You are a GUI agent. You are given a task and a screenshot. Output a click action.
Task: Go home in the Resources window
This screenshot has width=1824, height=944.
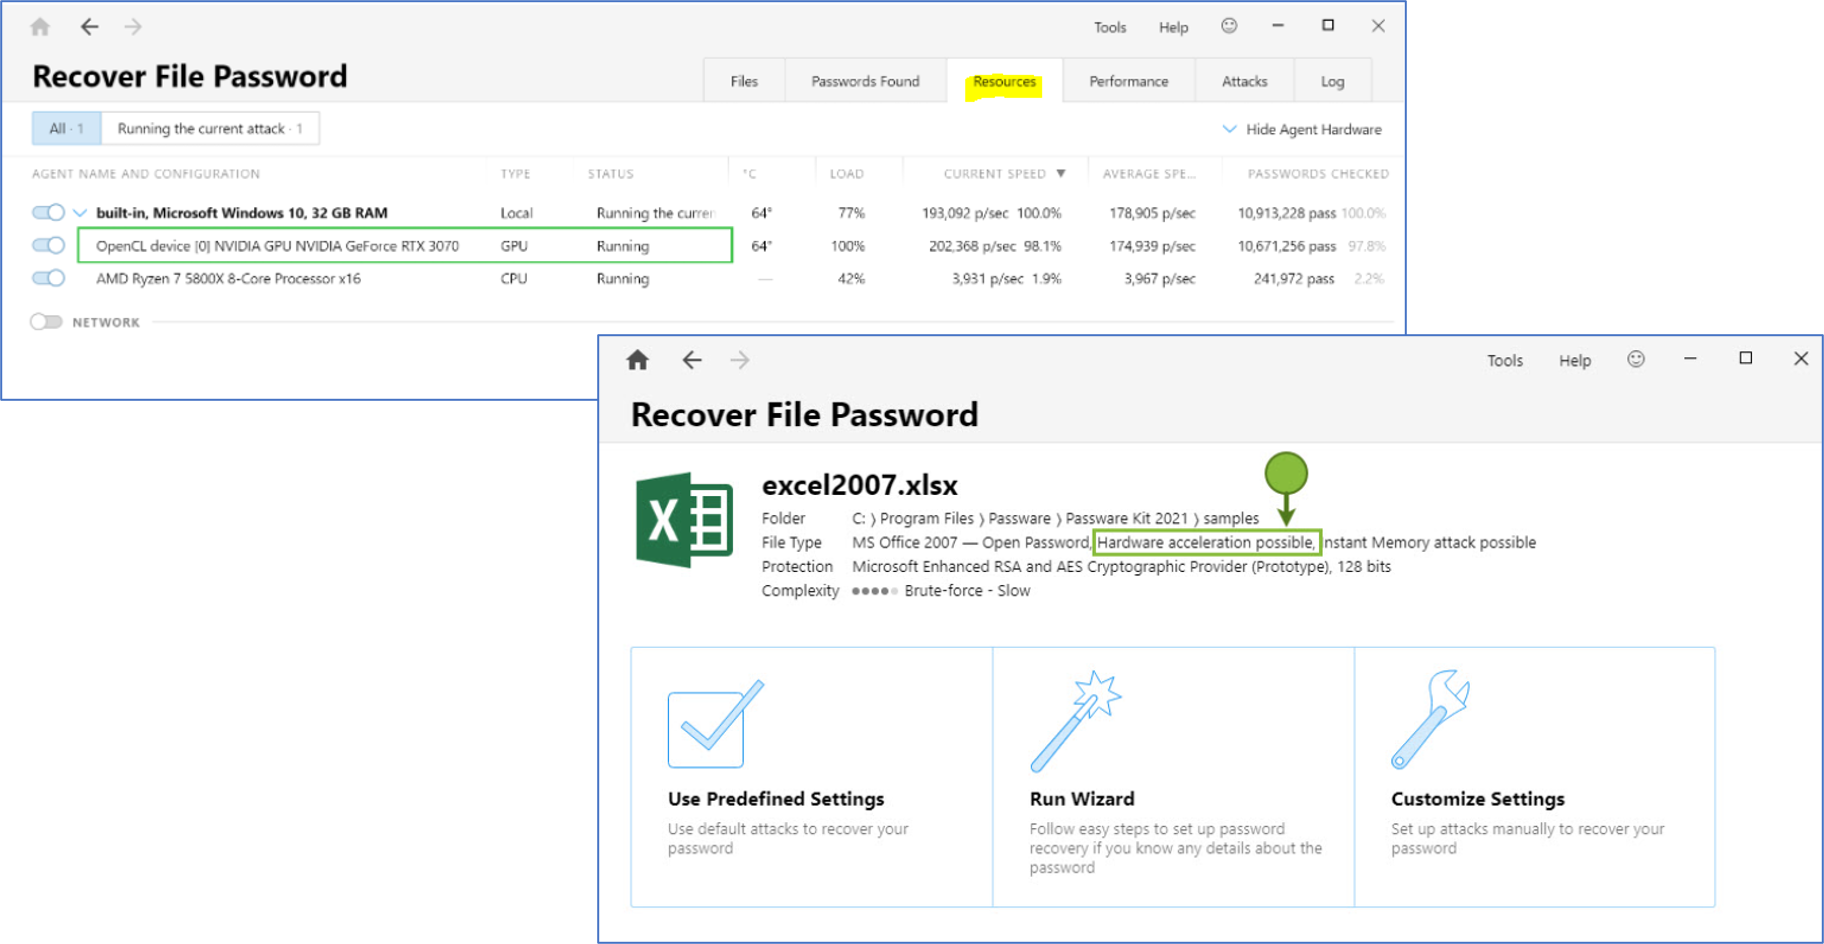40,27
